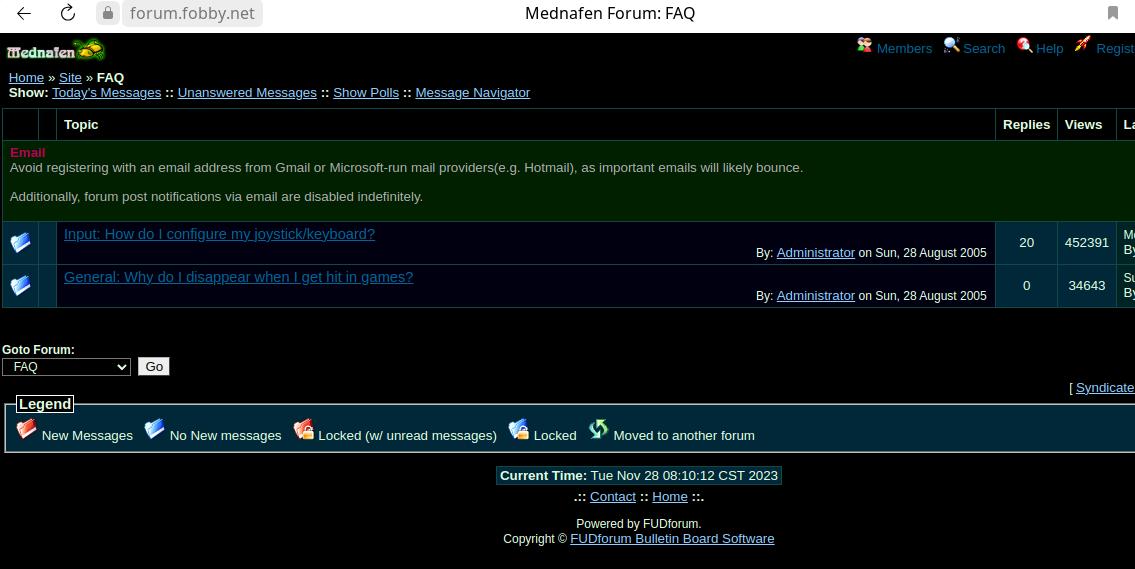Click the footer Home link

click(670, 497)
